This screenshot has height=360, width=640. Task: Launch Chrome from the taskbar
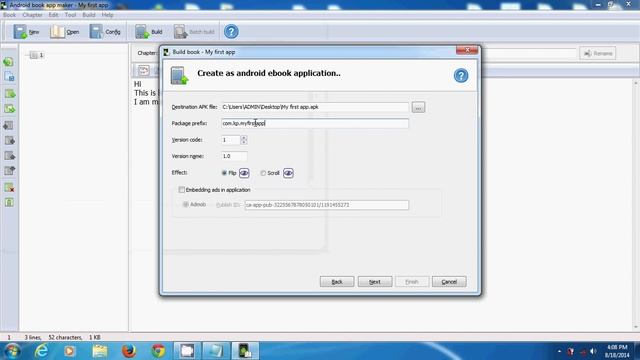pos(158,351)
